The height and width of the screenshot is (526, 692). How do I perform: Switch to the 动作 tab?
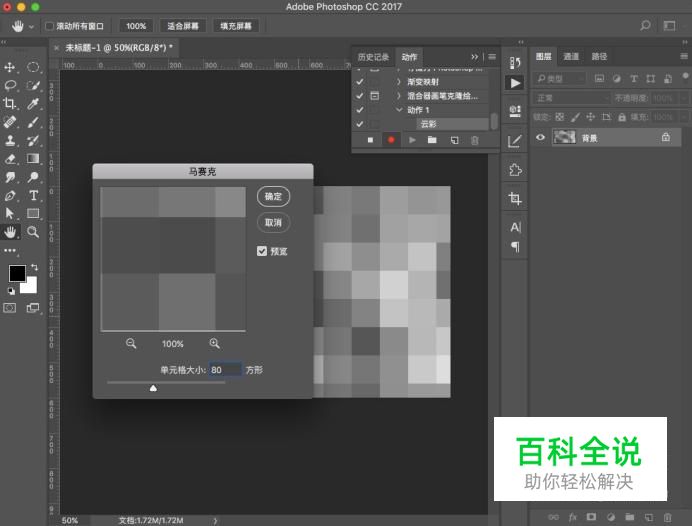click(409, 56)
